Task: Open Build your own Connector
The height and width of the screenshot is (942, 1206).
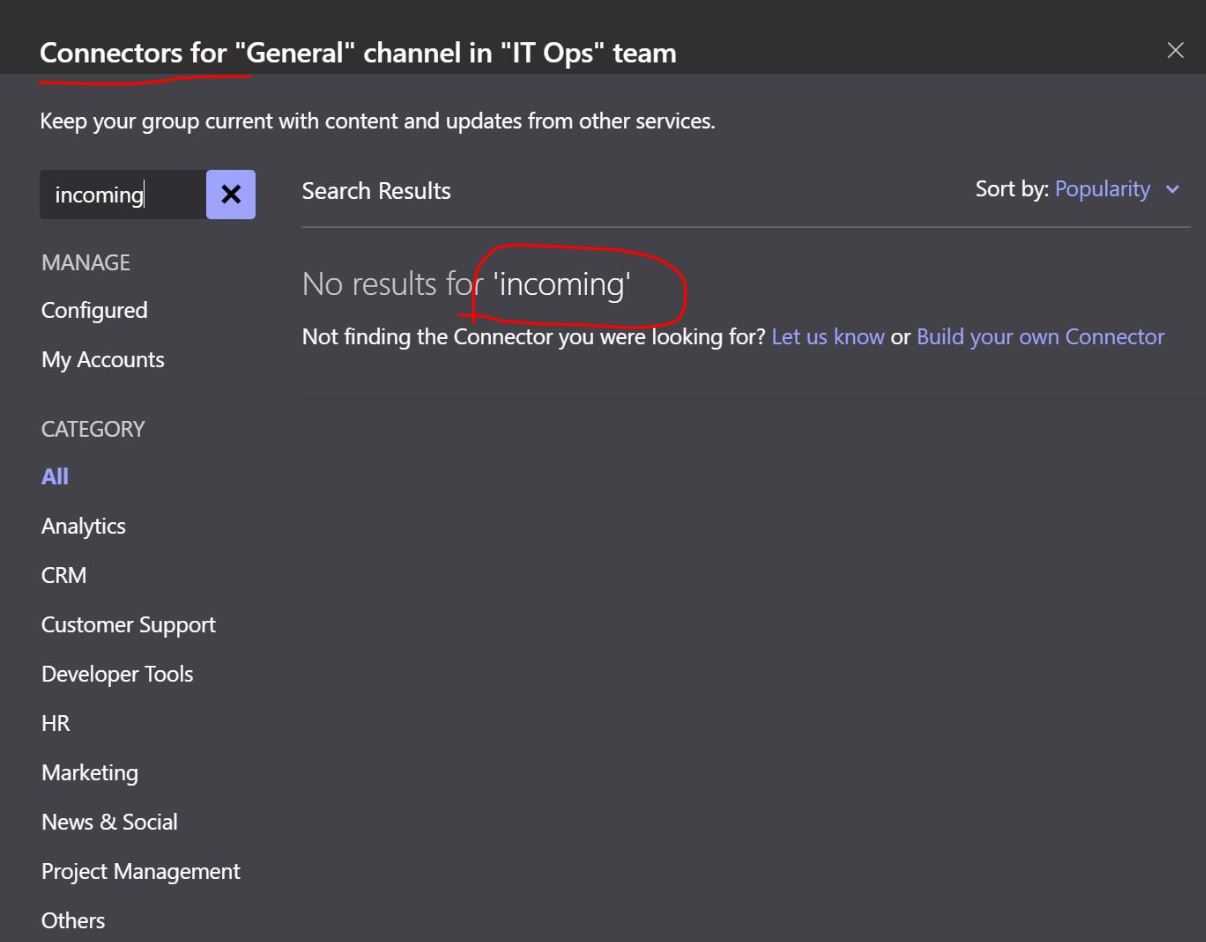Action: tap(1040, 337)
